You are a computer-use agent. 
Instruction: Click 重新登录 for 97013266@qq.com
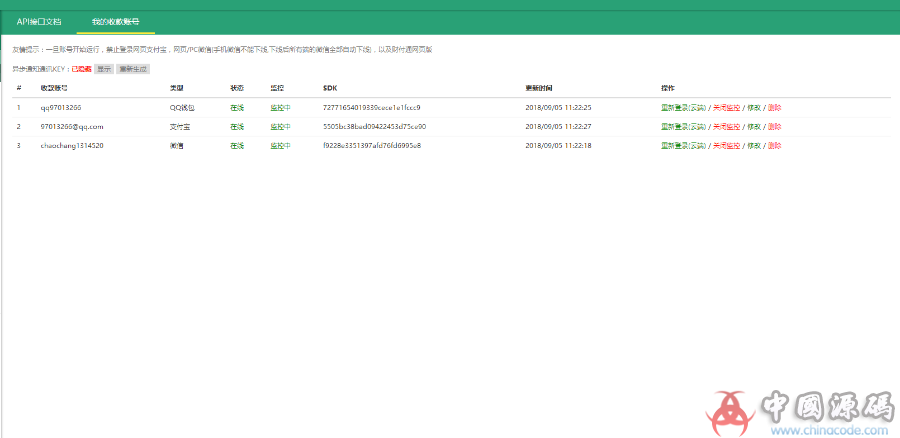tap(682, 127)
